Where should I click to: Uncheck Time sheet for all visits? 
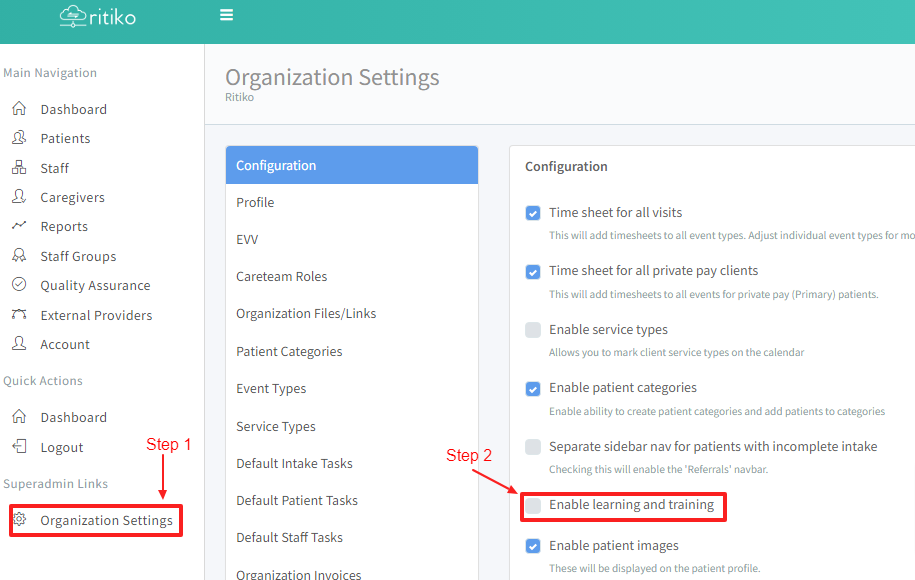(x=533, y=213)
